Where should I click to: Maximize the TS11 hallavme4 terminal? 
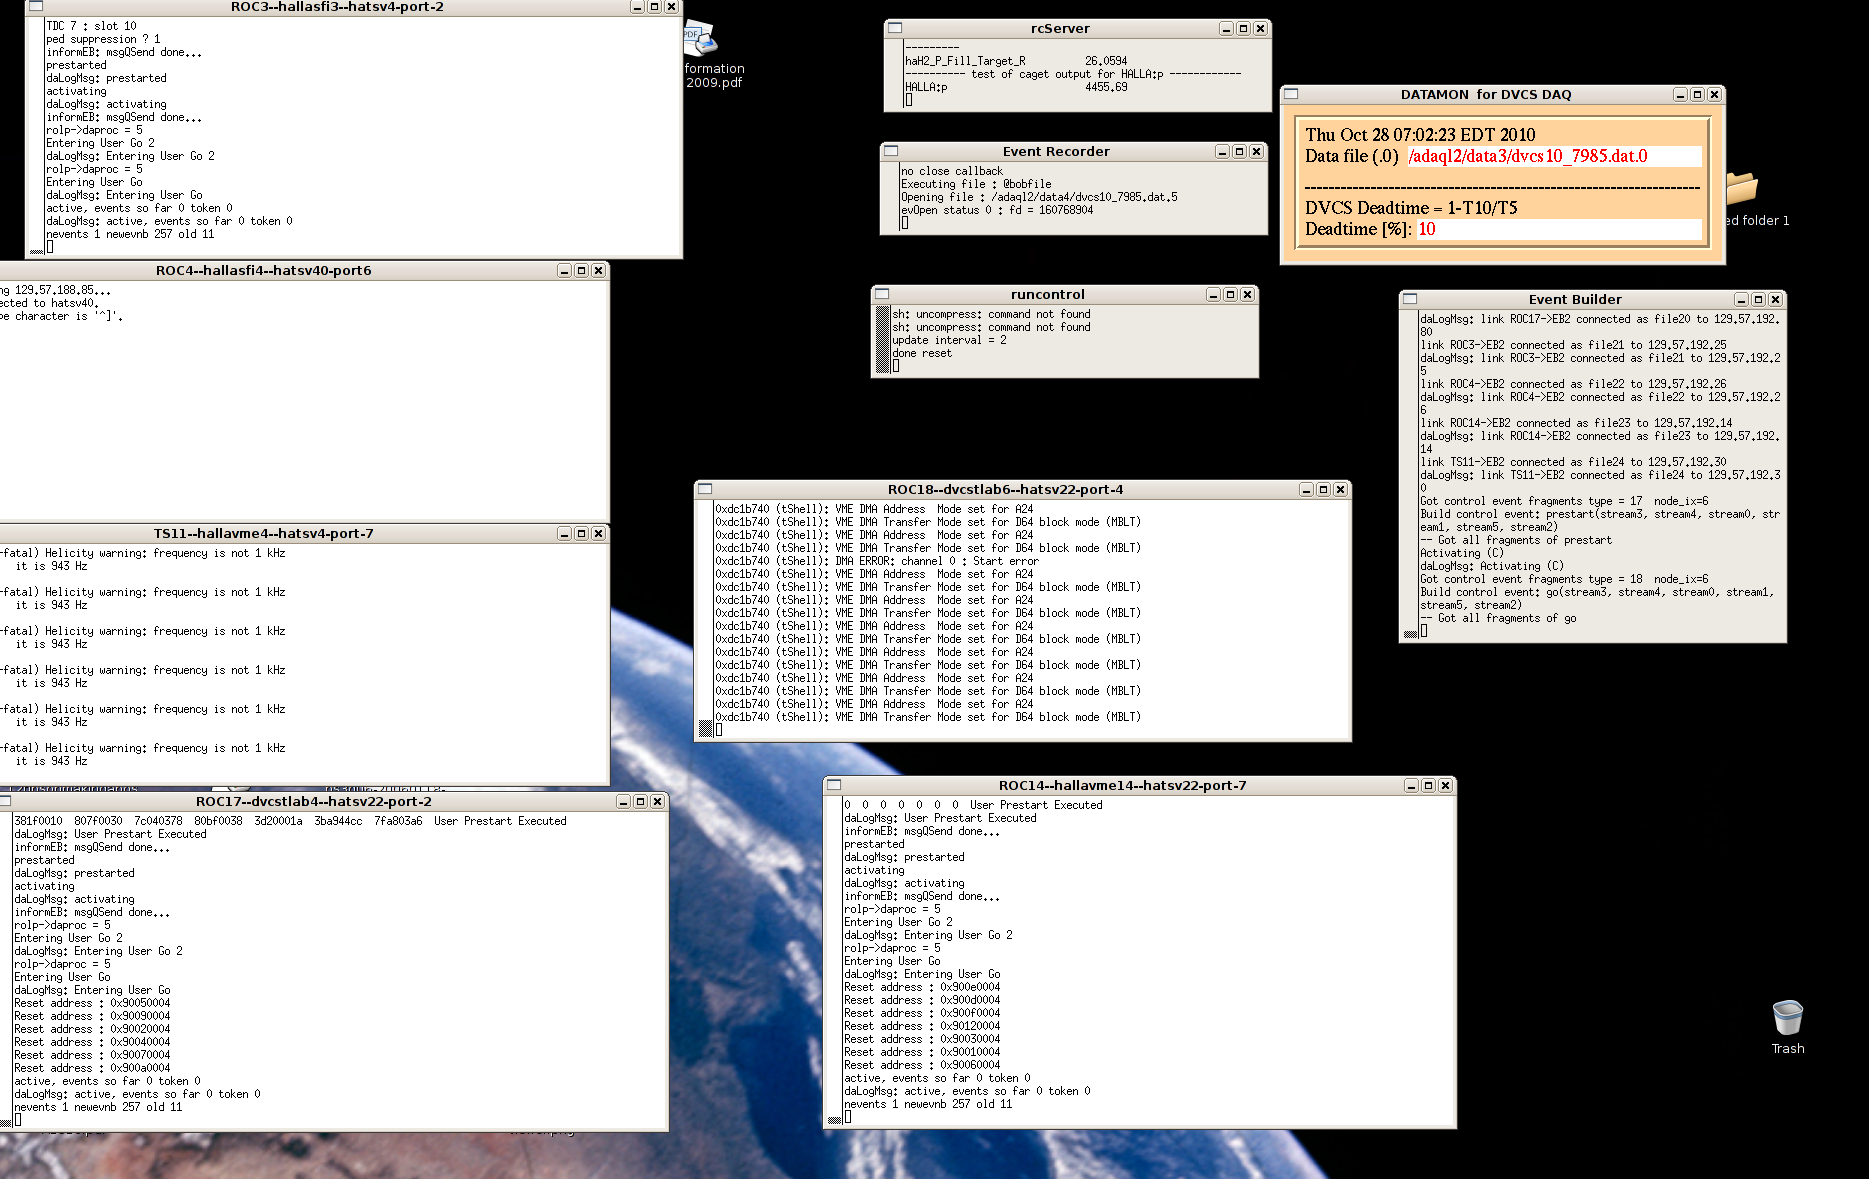[581, 534]
